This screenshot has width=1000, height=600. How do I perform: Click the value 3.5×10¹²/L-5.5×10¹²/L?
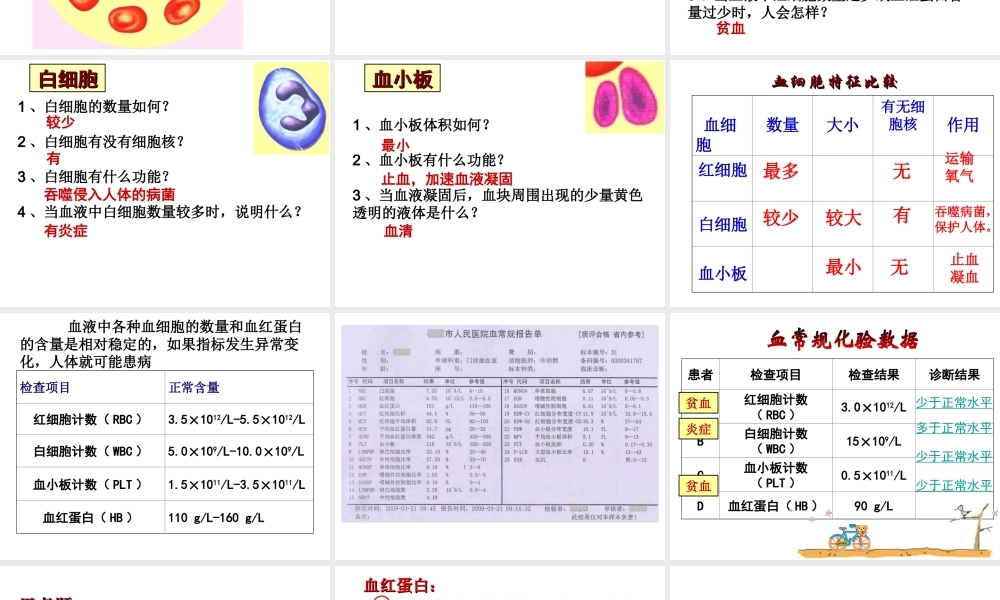click(x=237, y=420)
